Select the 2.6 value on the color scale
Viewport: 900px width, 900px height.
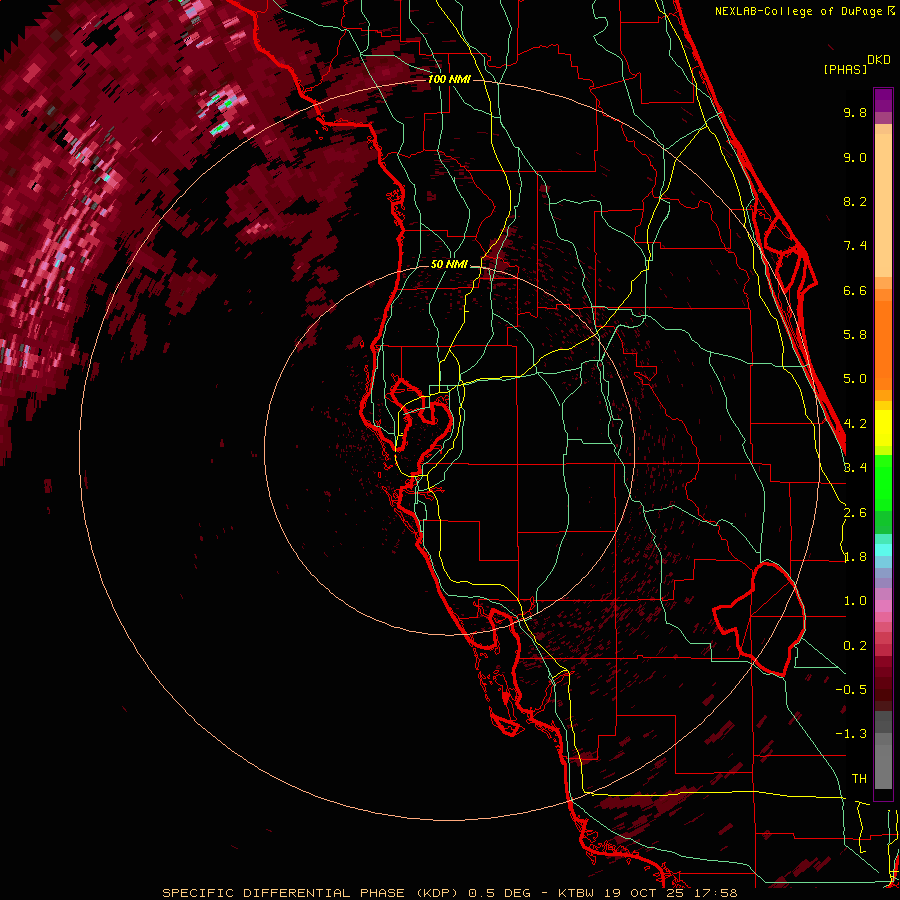(x=855, y=513)
